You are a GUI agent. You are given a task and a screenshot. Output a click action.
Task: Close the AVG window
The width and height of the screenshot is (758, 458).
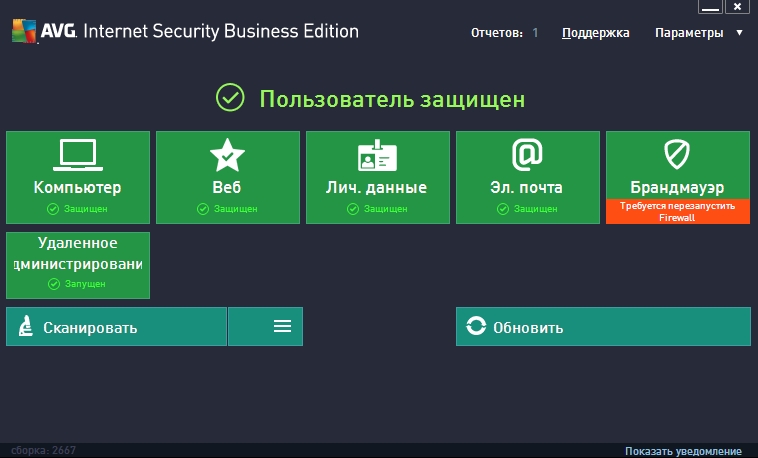737,7
